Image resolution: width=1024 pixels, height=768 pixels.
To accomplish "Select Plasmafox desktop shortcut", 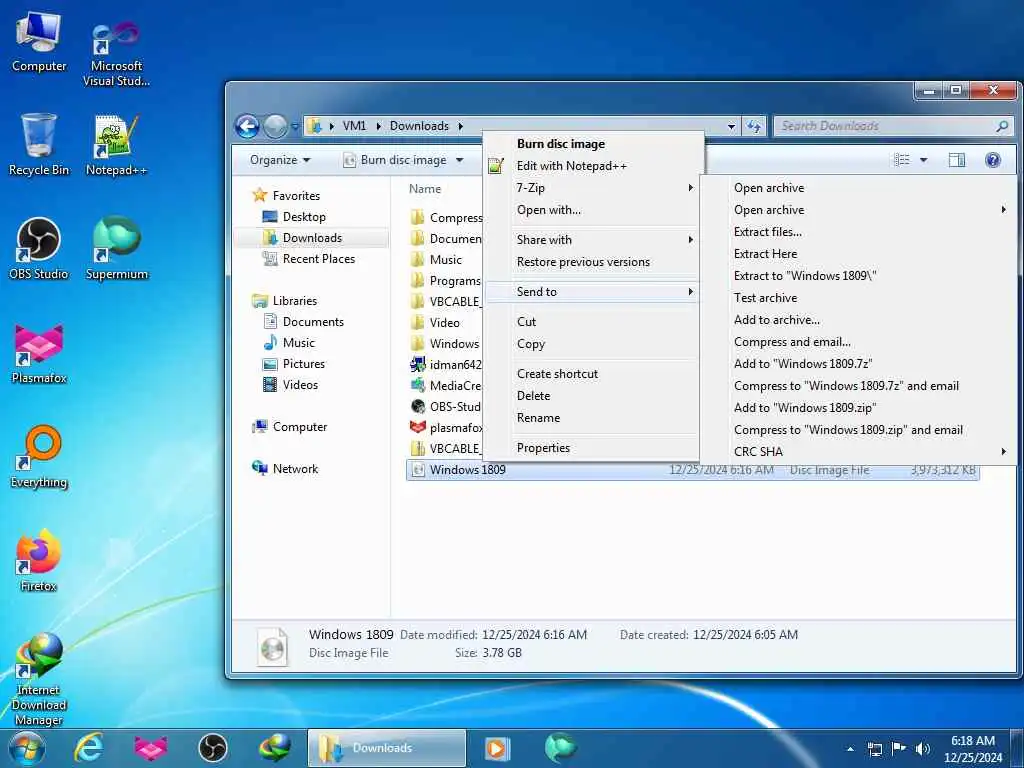I will pos(39,353).
